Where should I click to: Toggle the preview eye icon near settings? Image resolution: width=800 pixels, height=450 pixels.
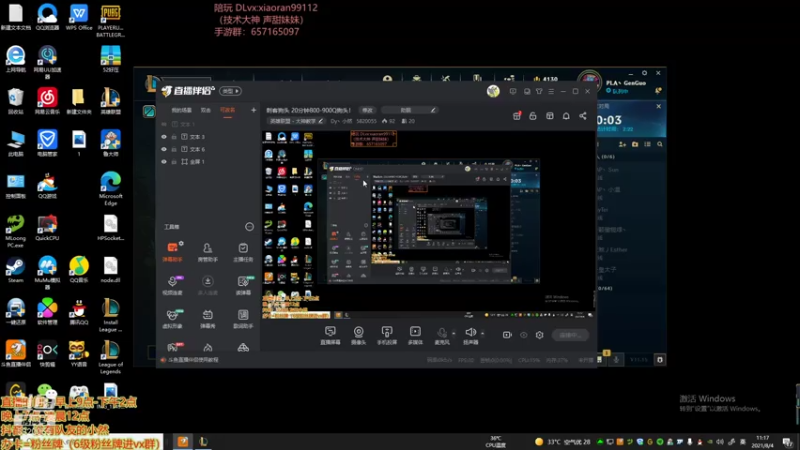(x=523, y=335)
